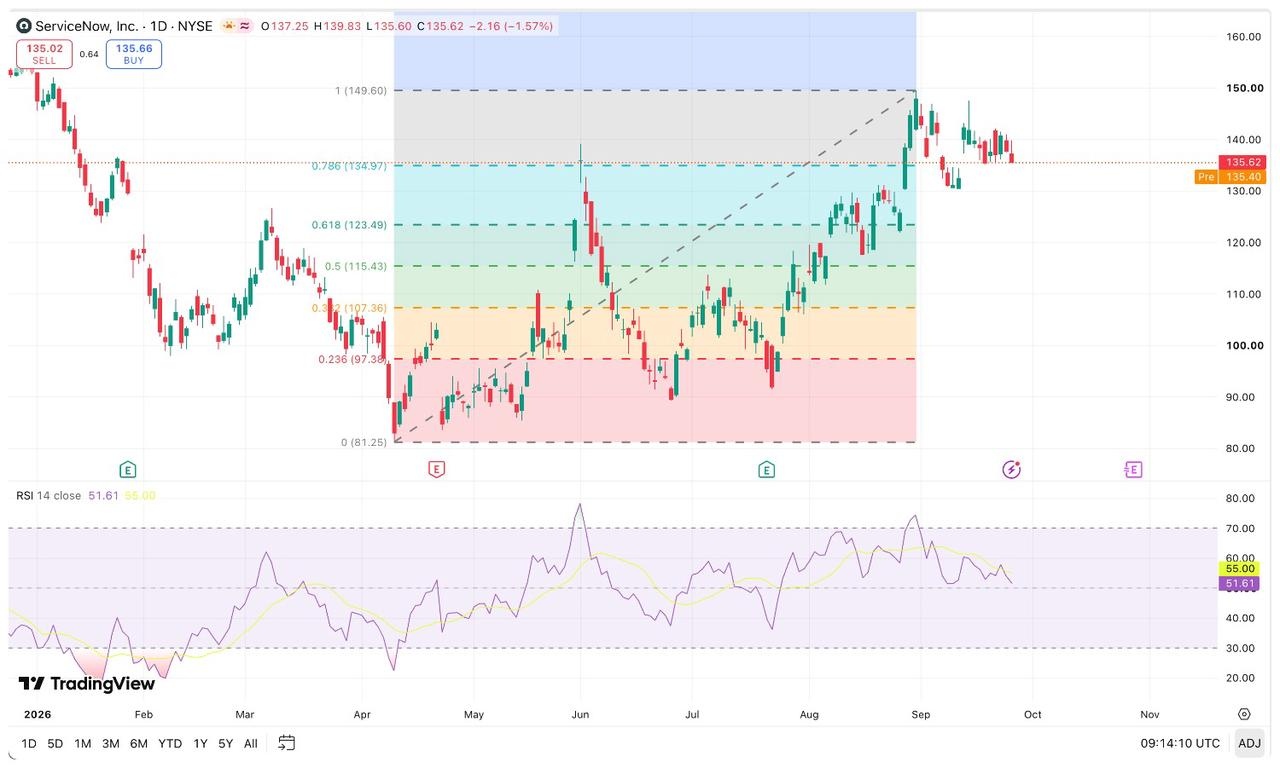Viewport: 1280px width, 768px height.
Task: Open timezone menu showing 09:14:10 UTC
Action: 1180,743
